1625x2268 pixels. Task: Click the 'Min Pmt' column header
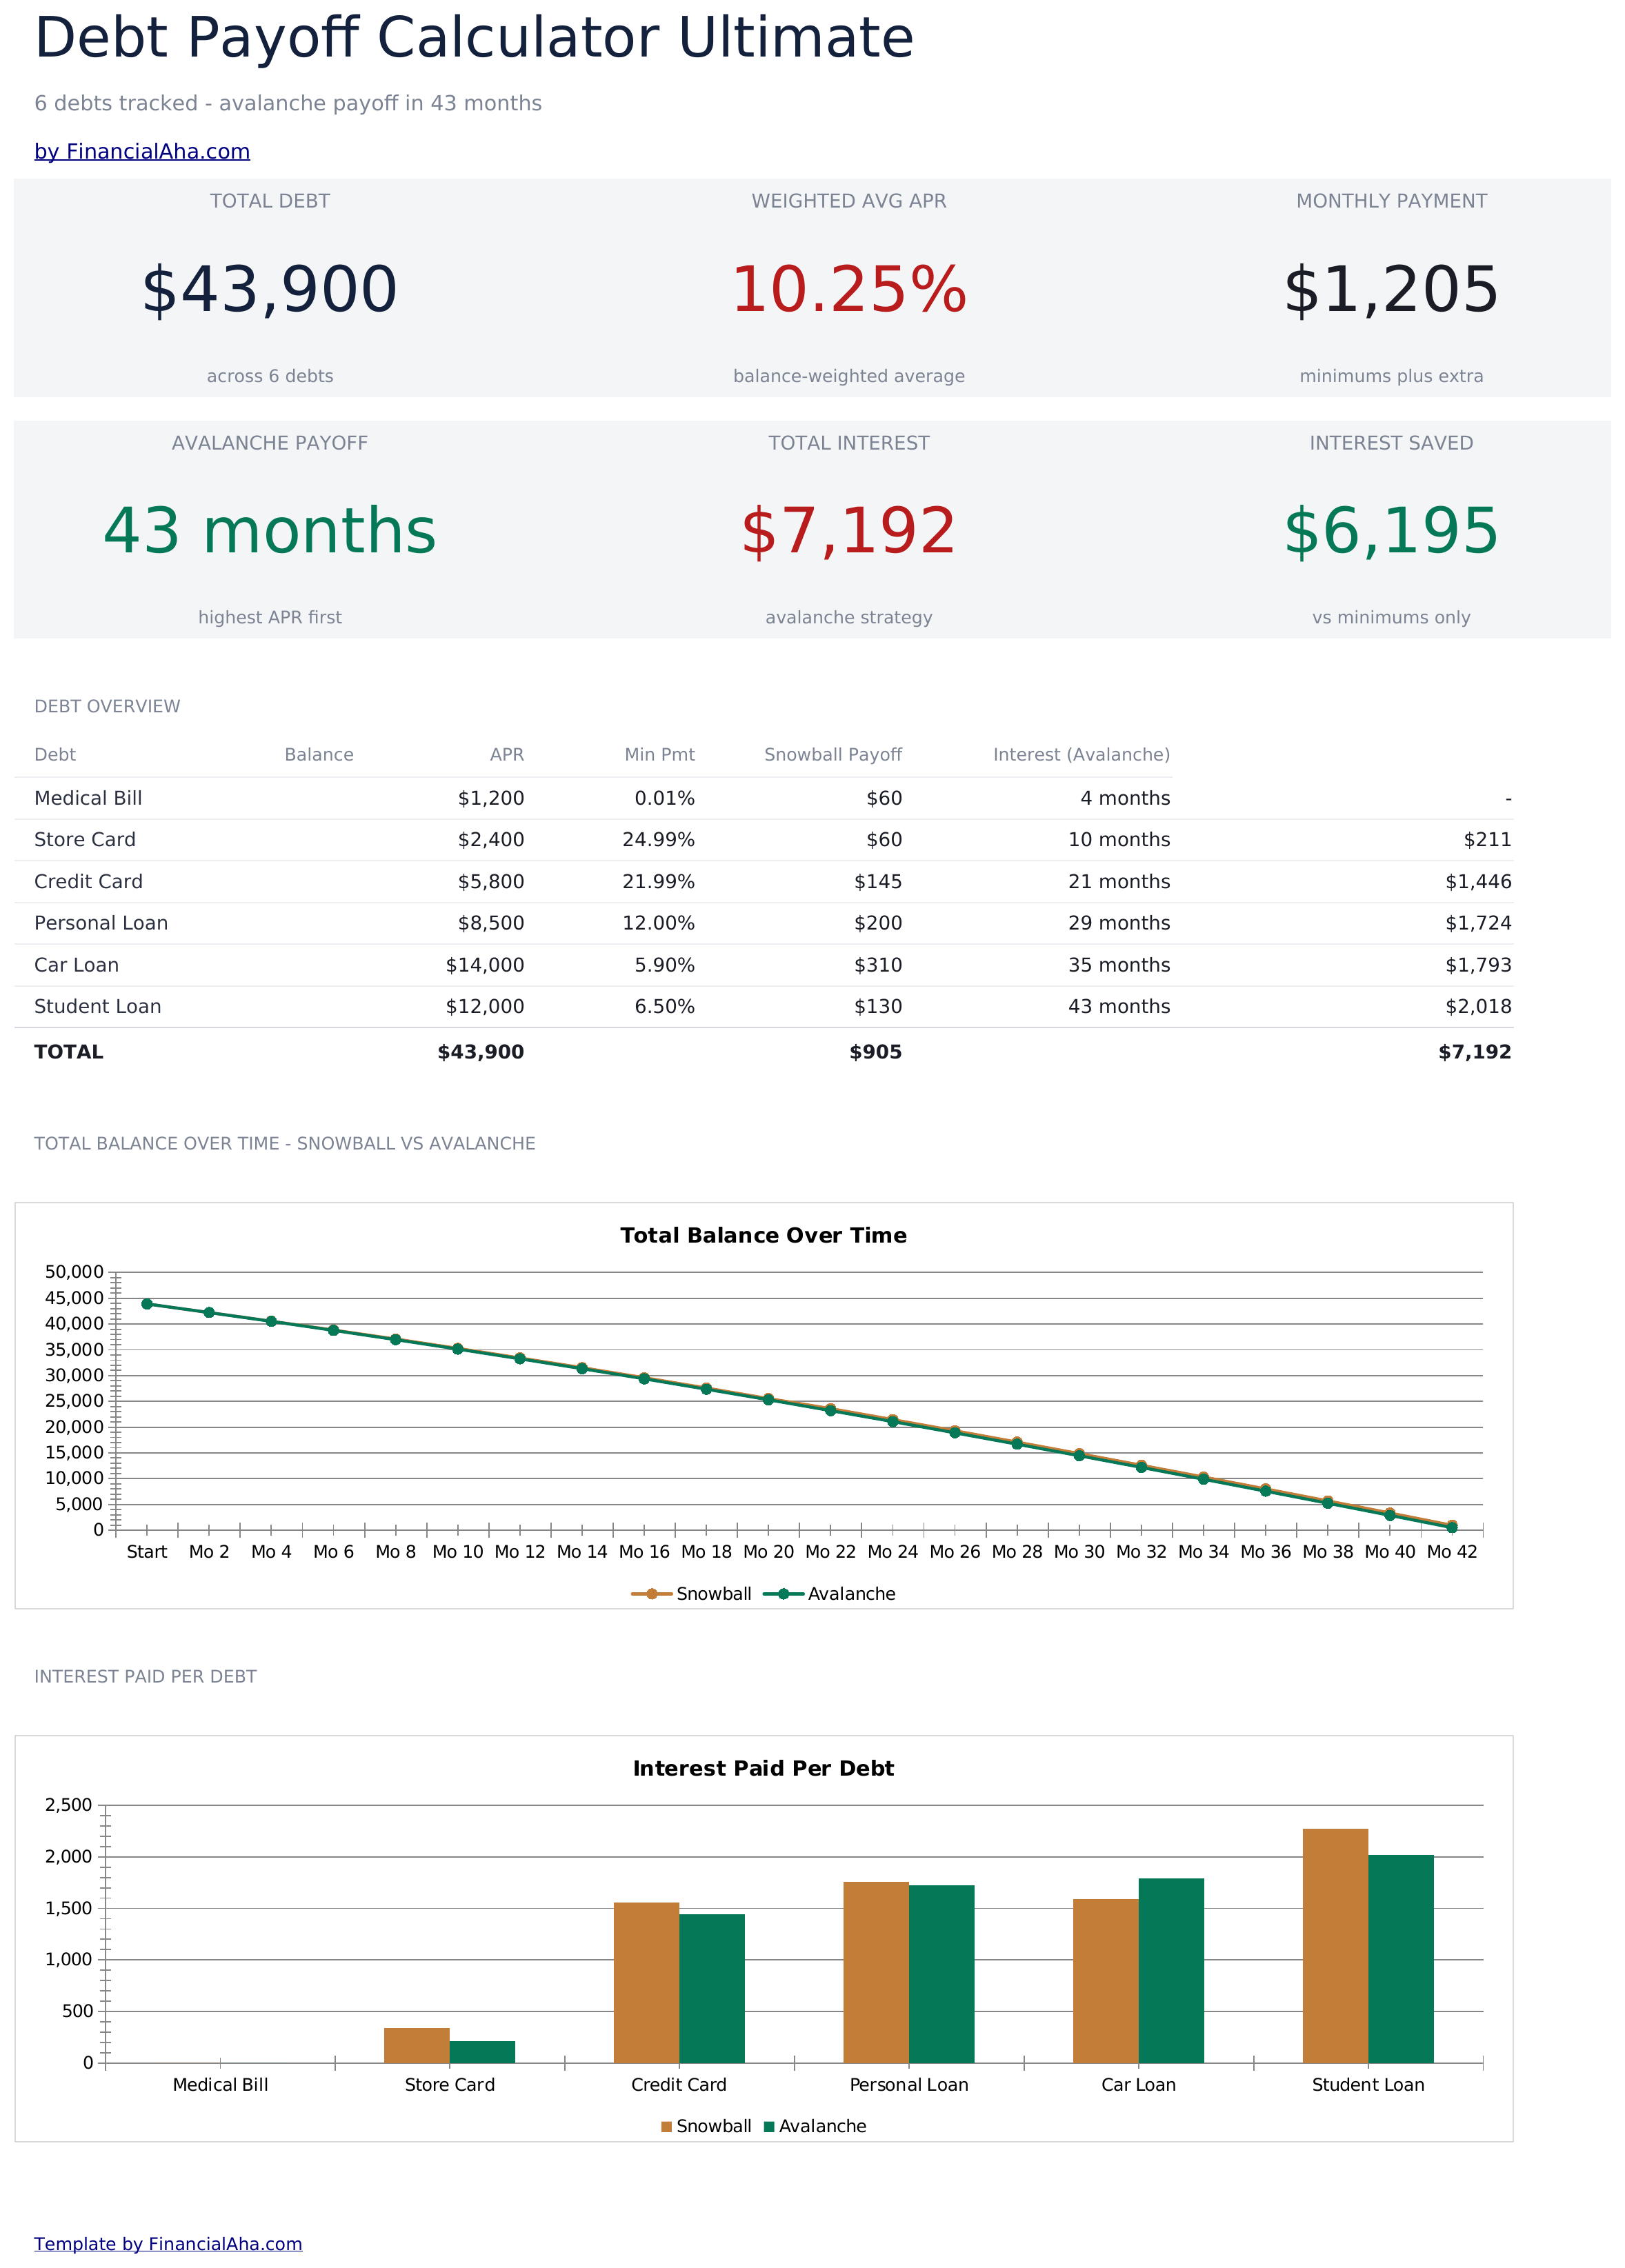pos(659,754)
